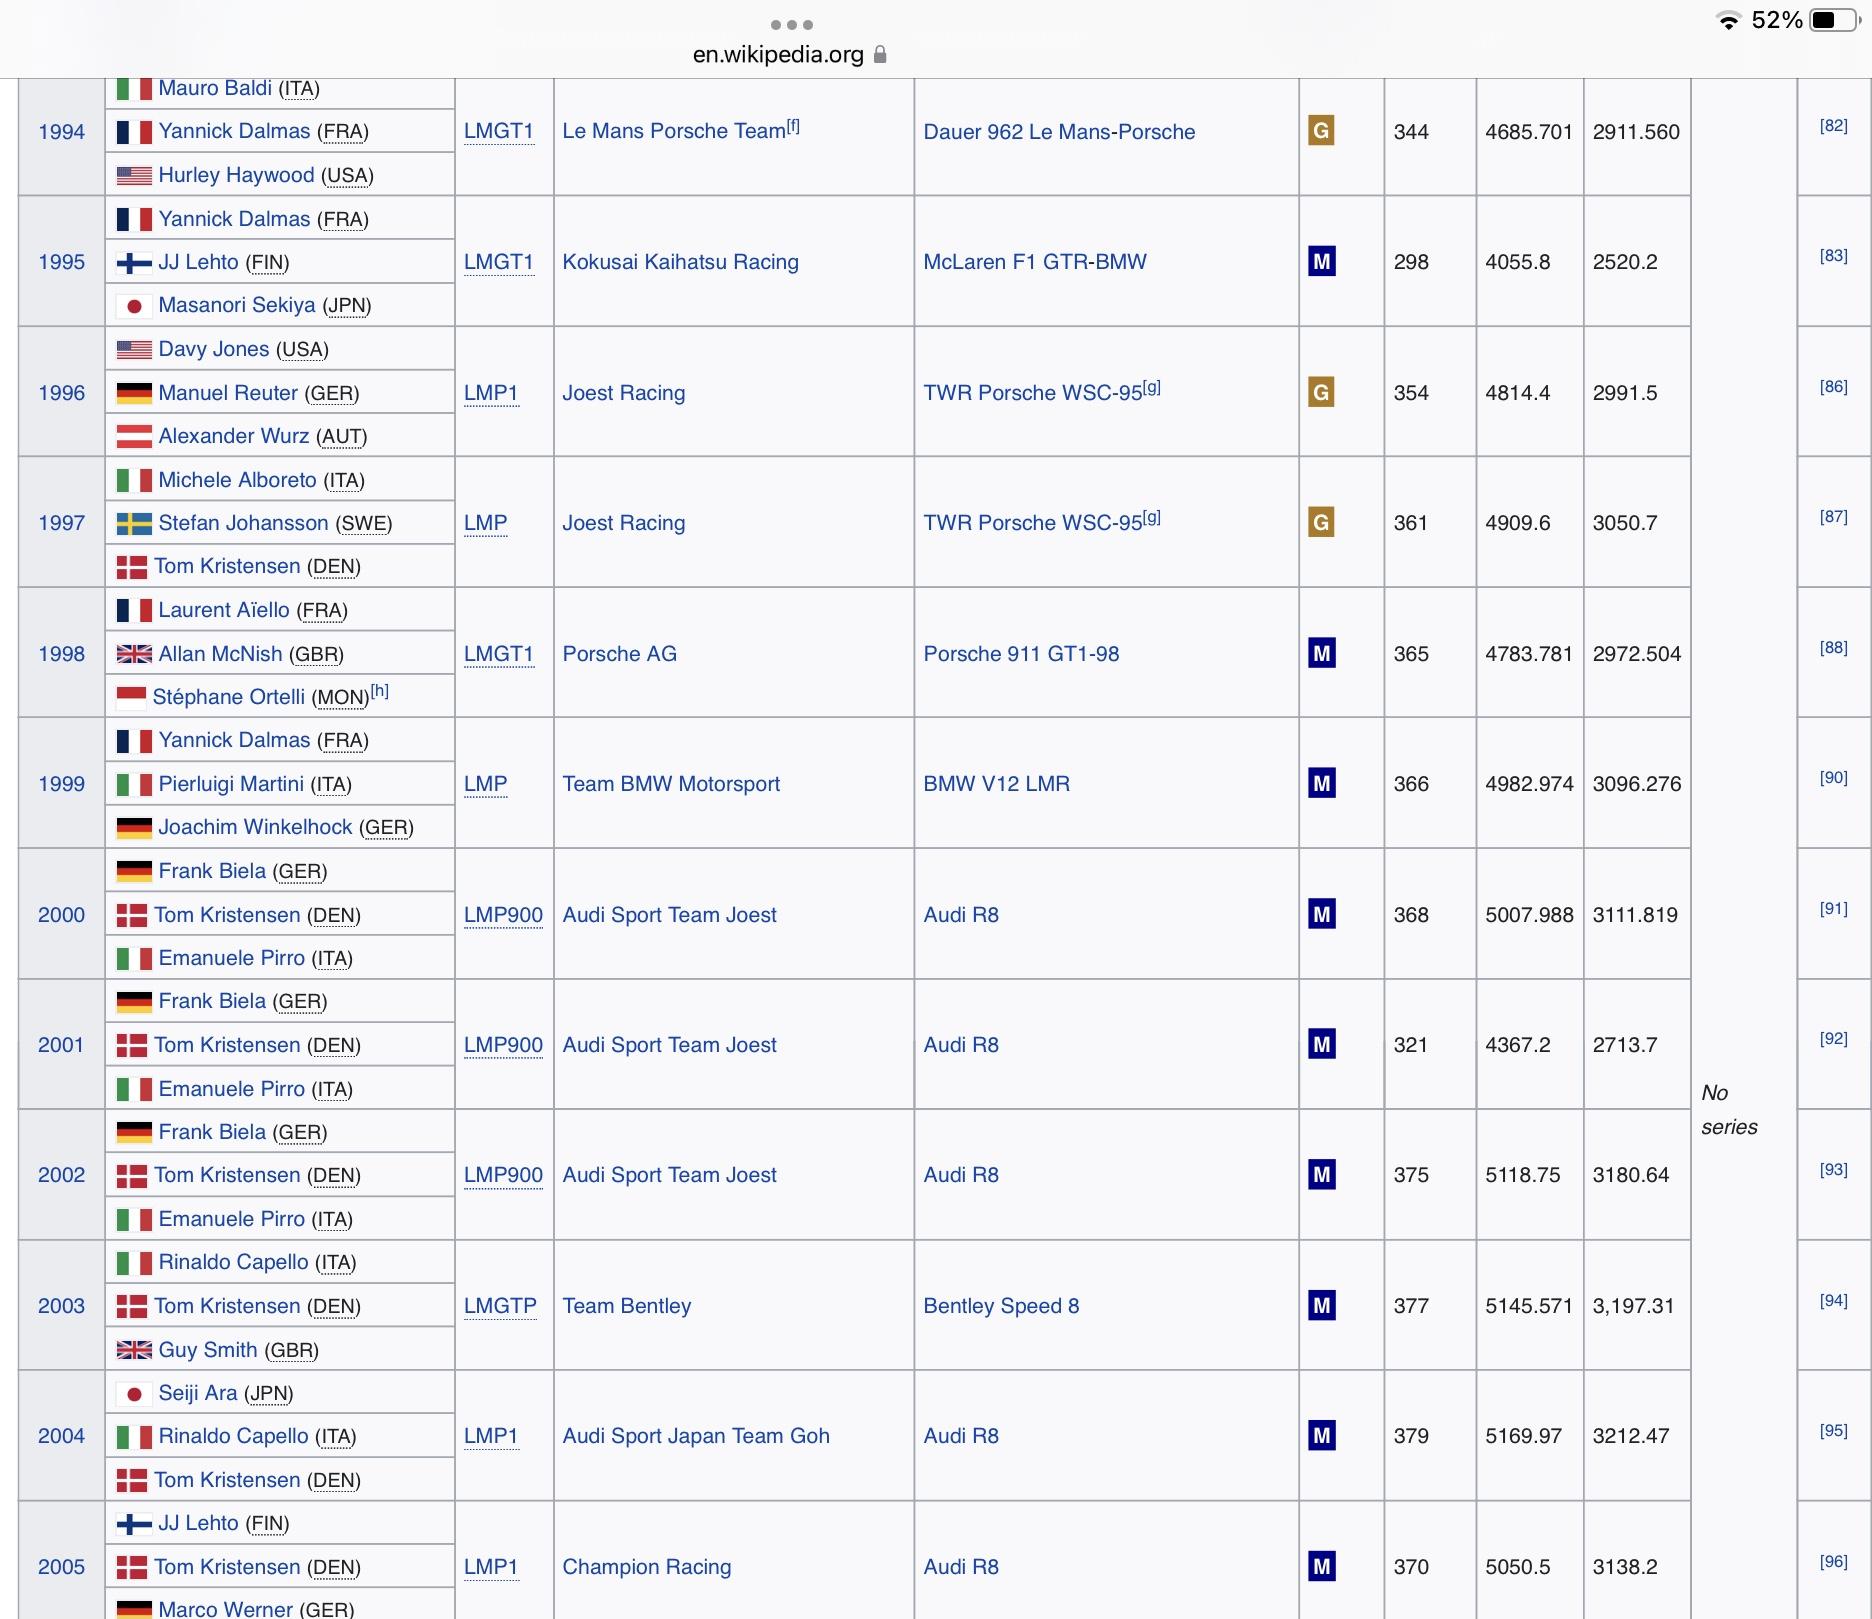Tap the Michelin M icon in 1995 row
Screen dimensions: 1872x1619
[x=1322, y=262]
